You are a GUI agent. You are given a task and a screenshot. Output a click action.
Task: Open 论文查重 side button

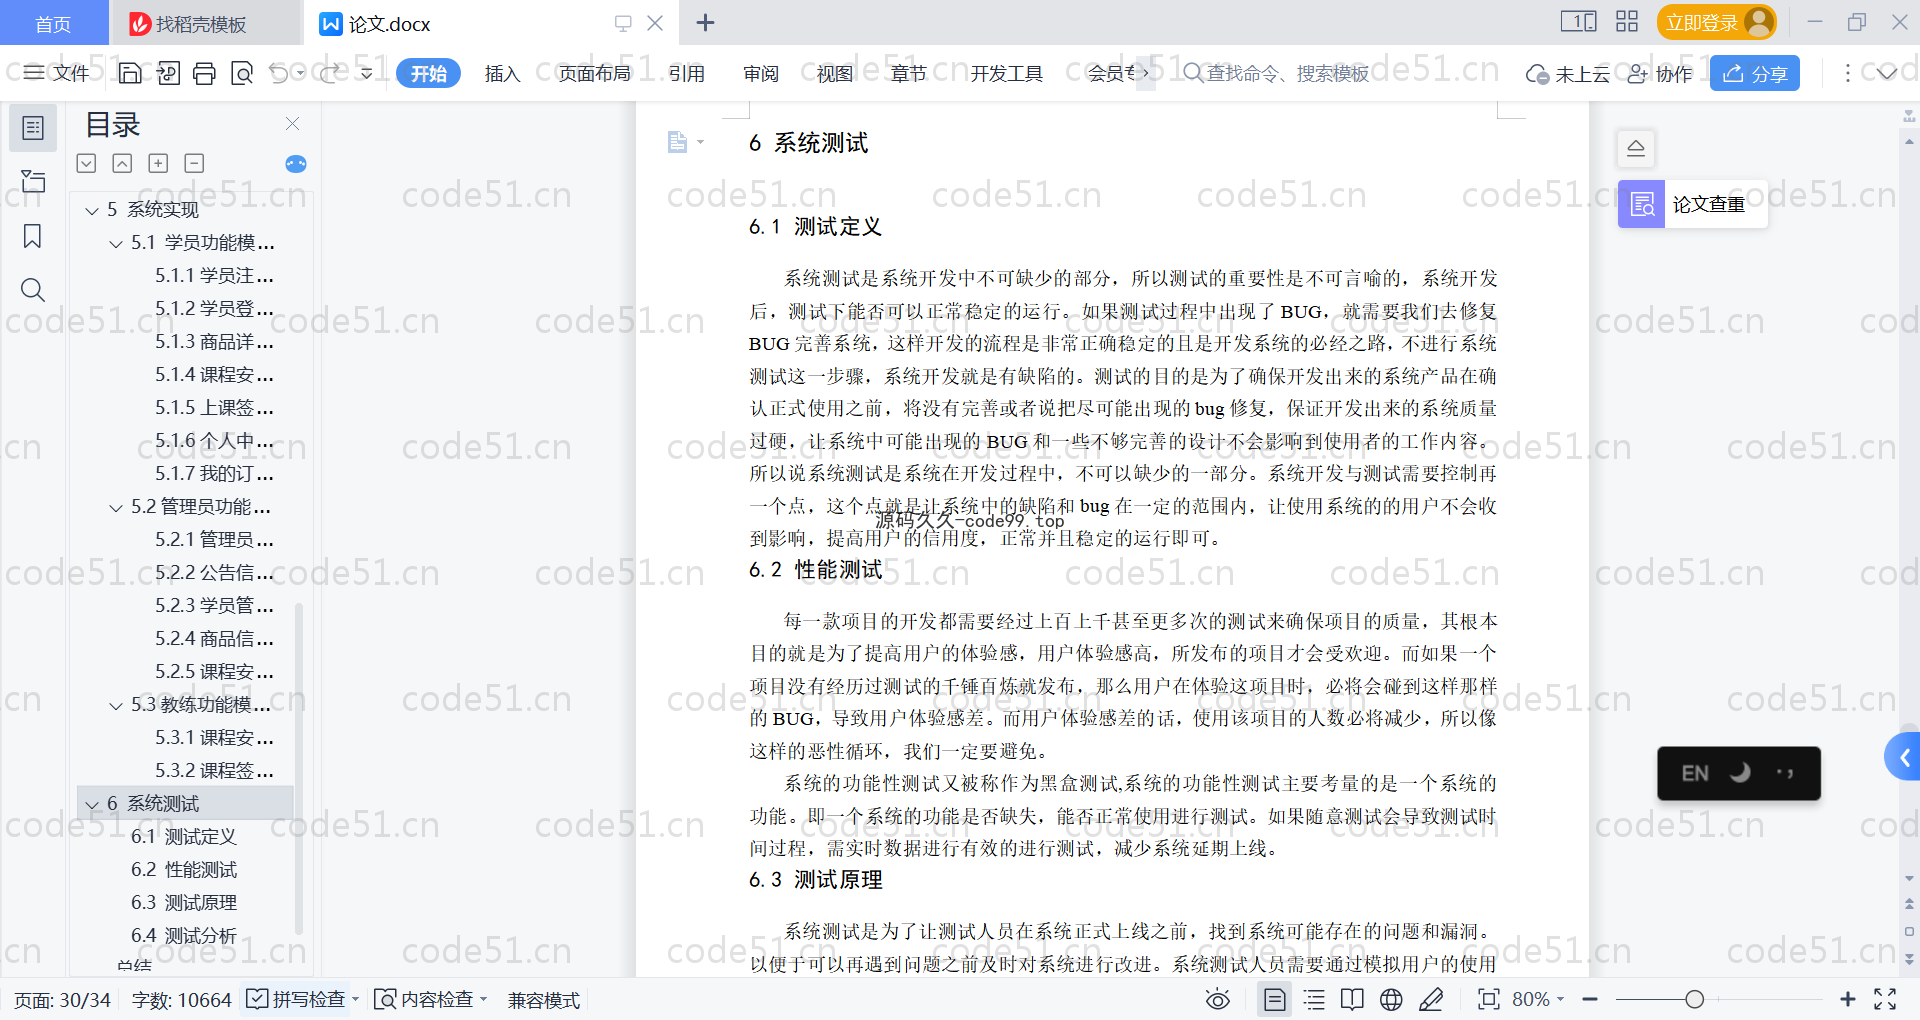click(1693, 204)
